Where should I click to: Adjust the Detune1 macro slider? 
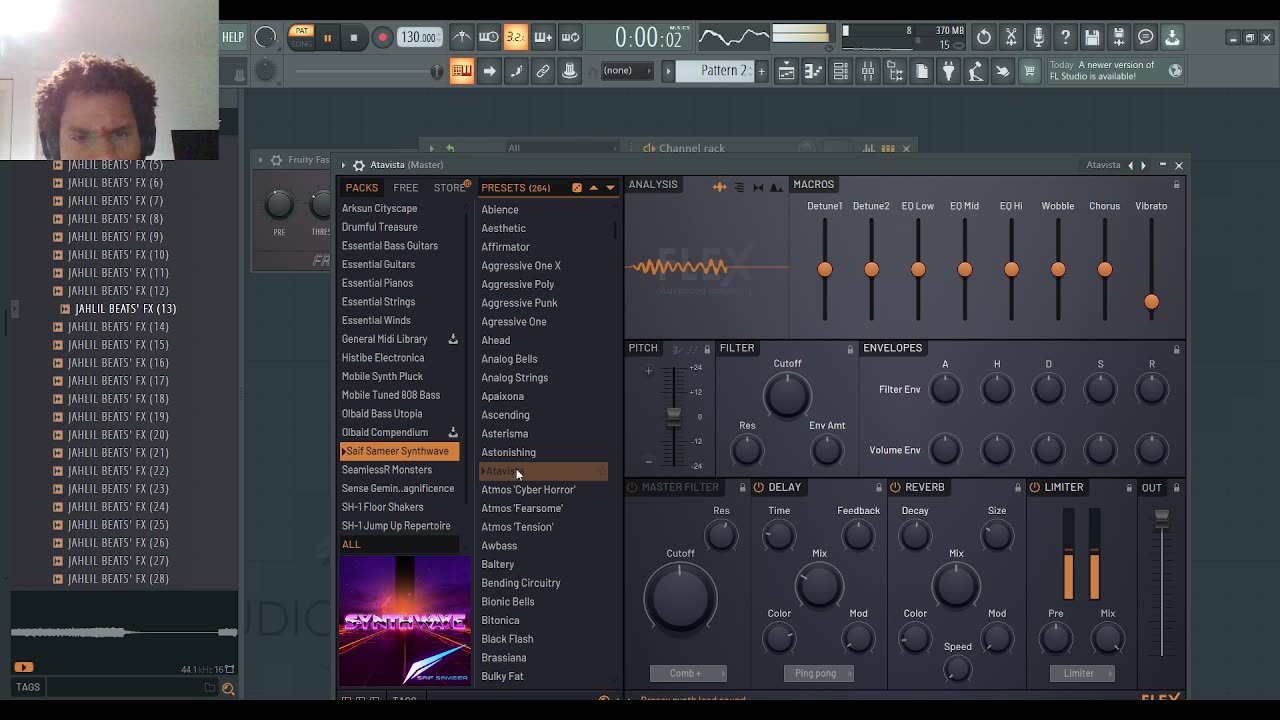pyautogui.click(x=825, y=269)
